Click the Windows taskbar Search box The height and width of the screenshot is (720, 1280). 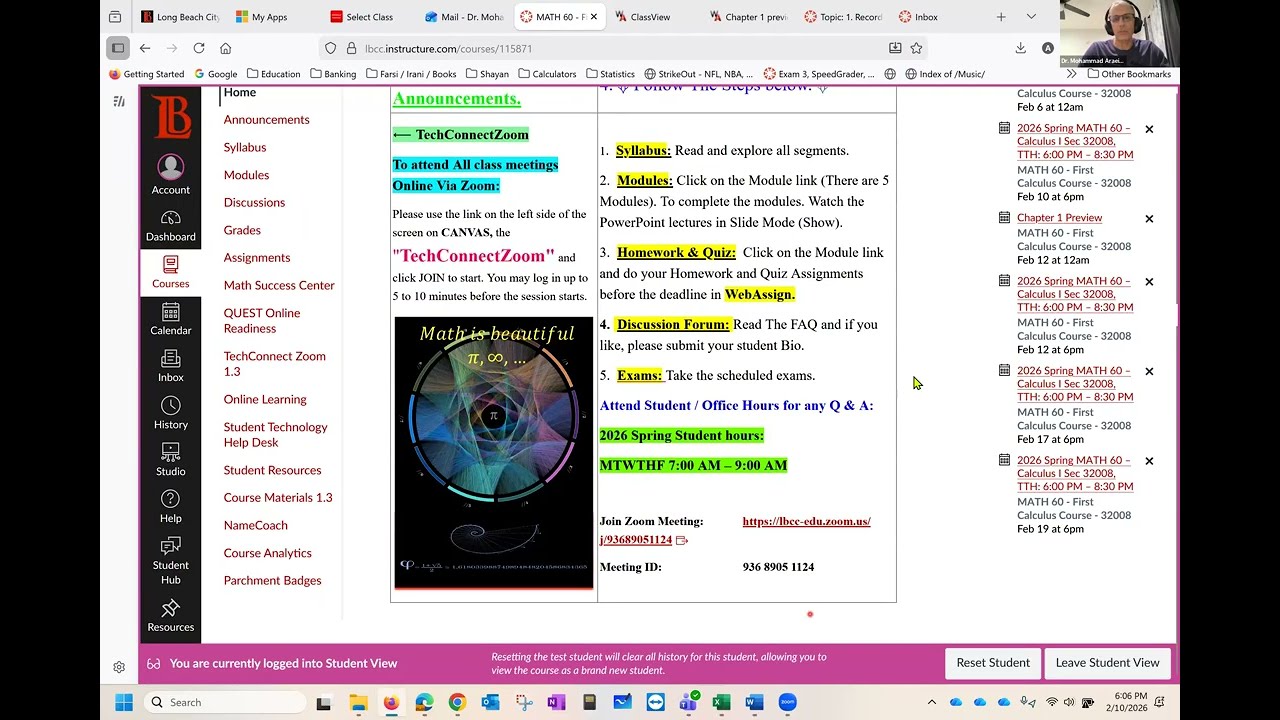click(x=223, y=703)
